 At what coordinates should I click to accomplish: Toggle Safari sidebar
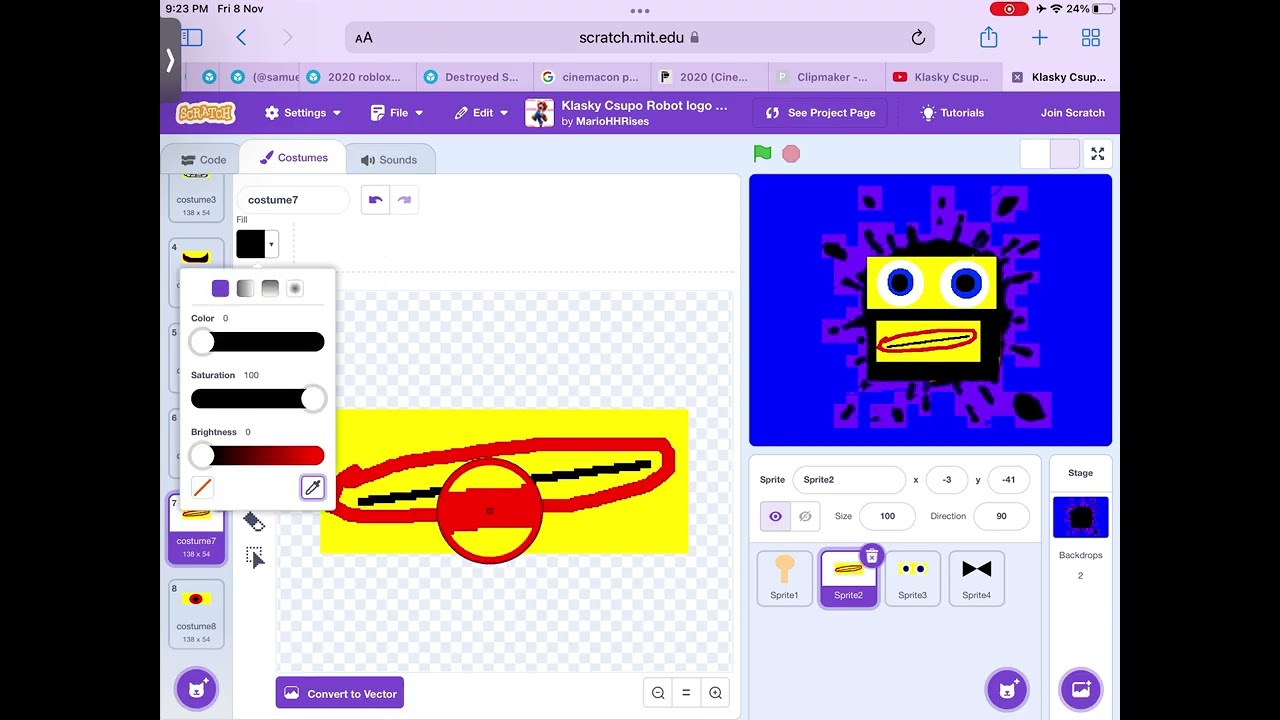[192, 38]
